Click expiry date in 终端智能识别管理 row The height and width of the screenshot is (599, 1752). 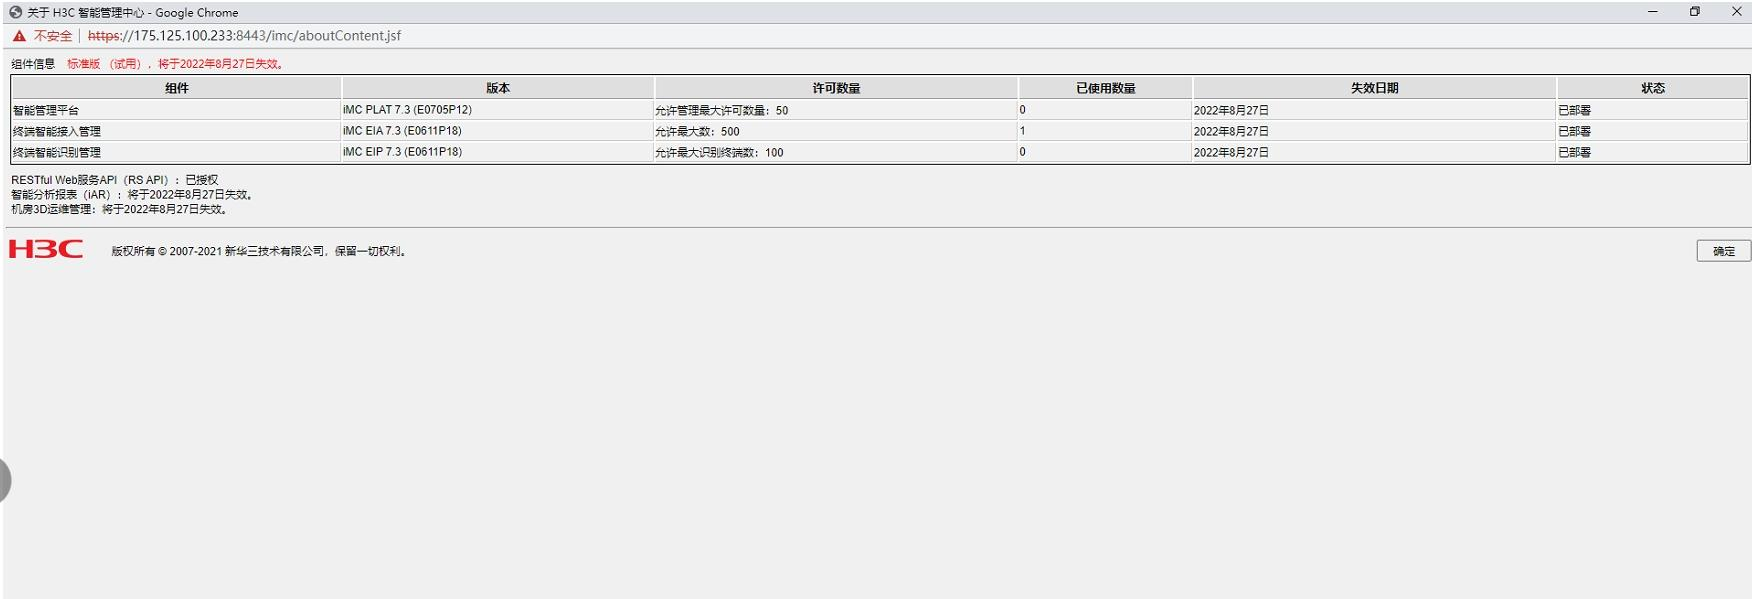tap(1231, 153)
